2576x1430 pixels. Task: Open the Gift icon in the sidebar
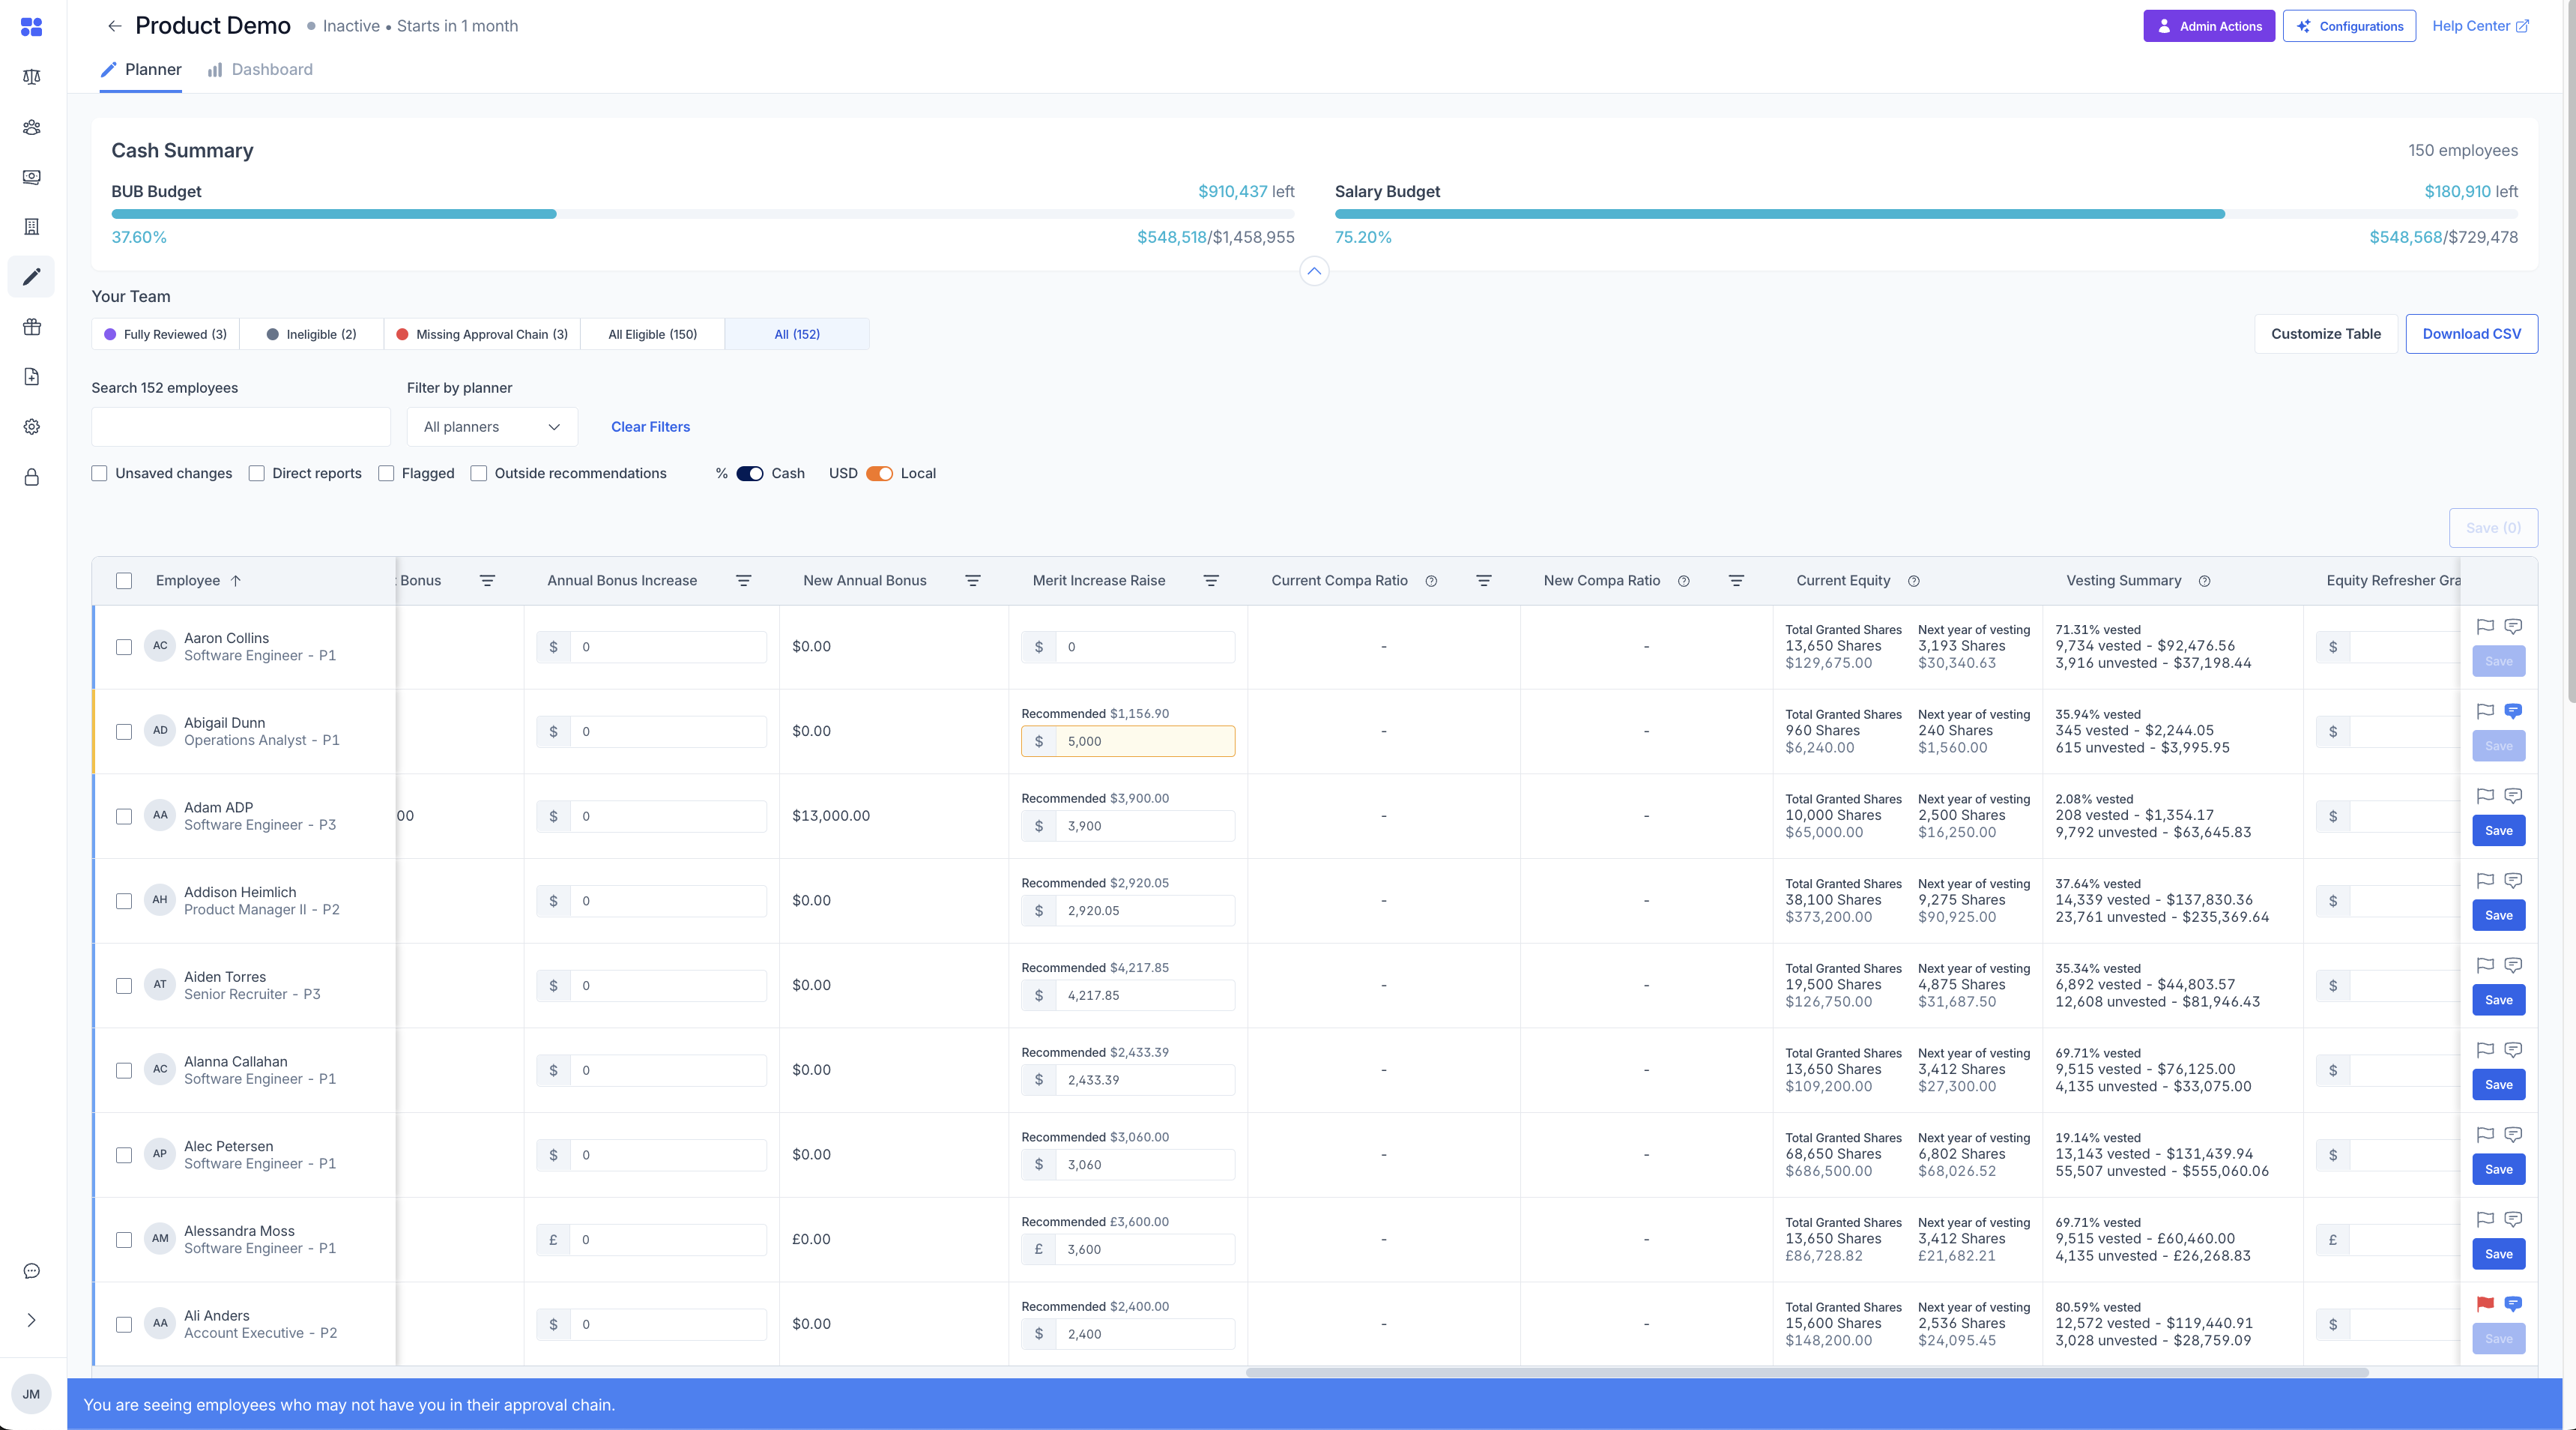point(31,326)
